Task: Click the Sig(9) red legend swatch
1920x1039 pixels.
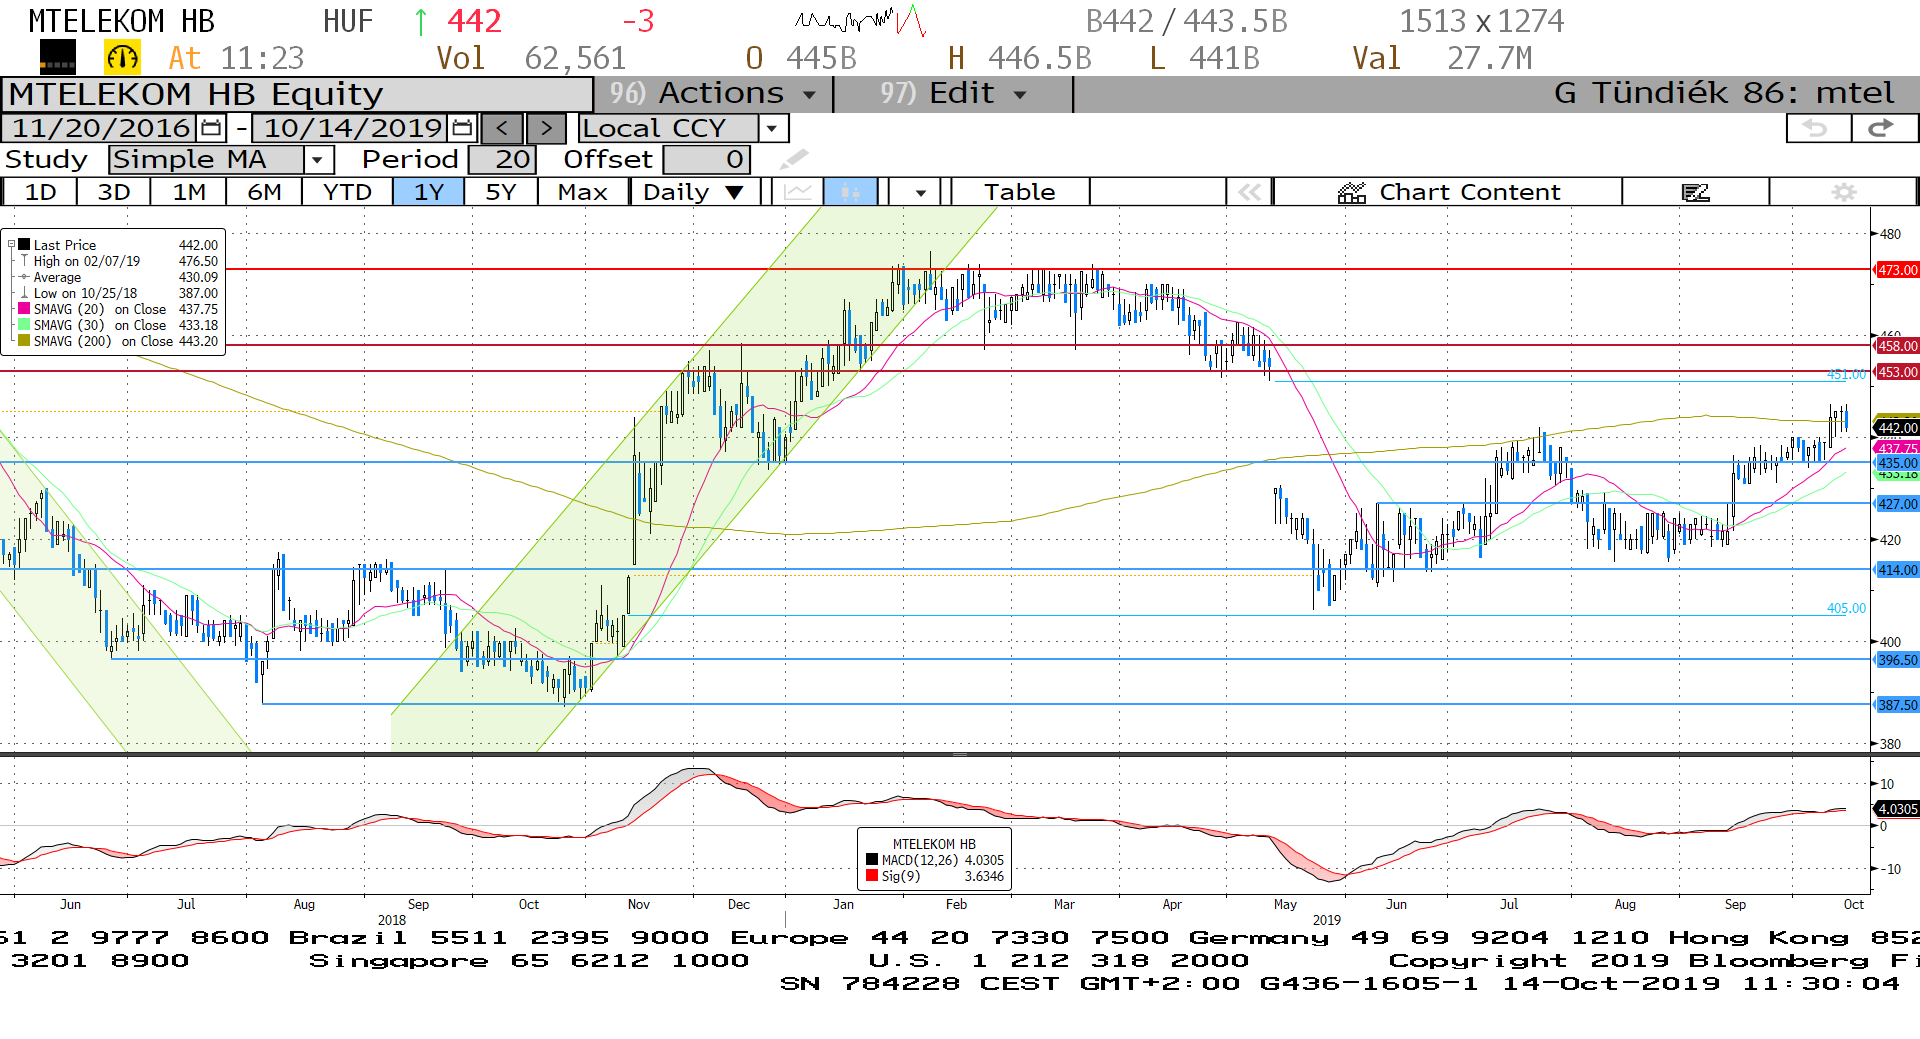Action: [x=872, y=876]
